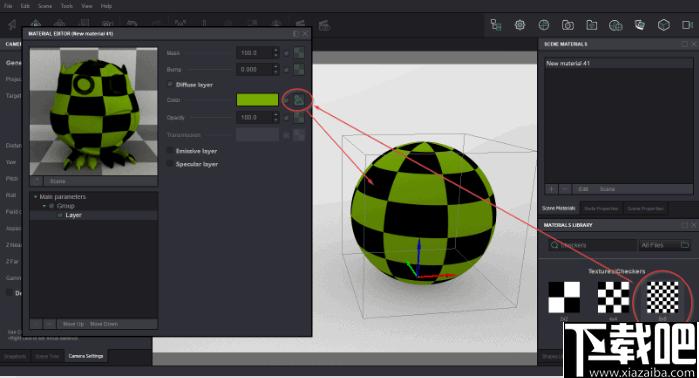
Task: Click the scene hierarchy tree toolbar icon
Action: (x=496, y=25)
